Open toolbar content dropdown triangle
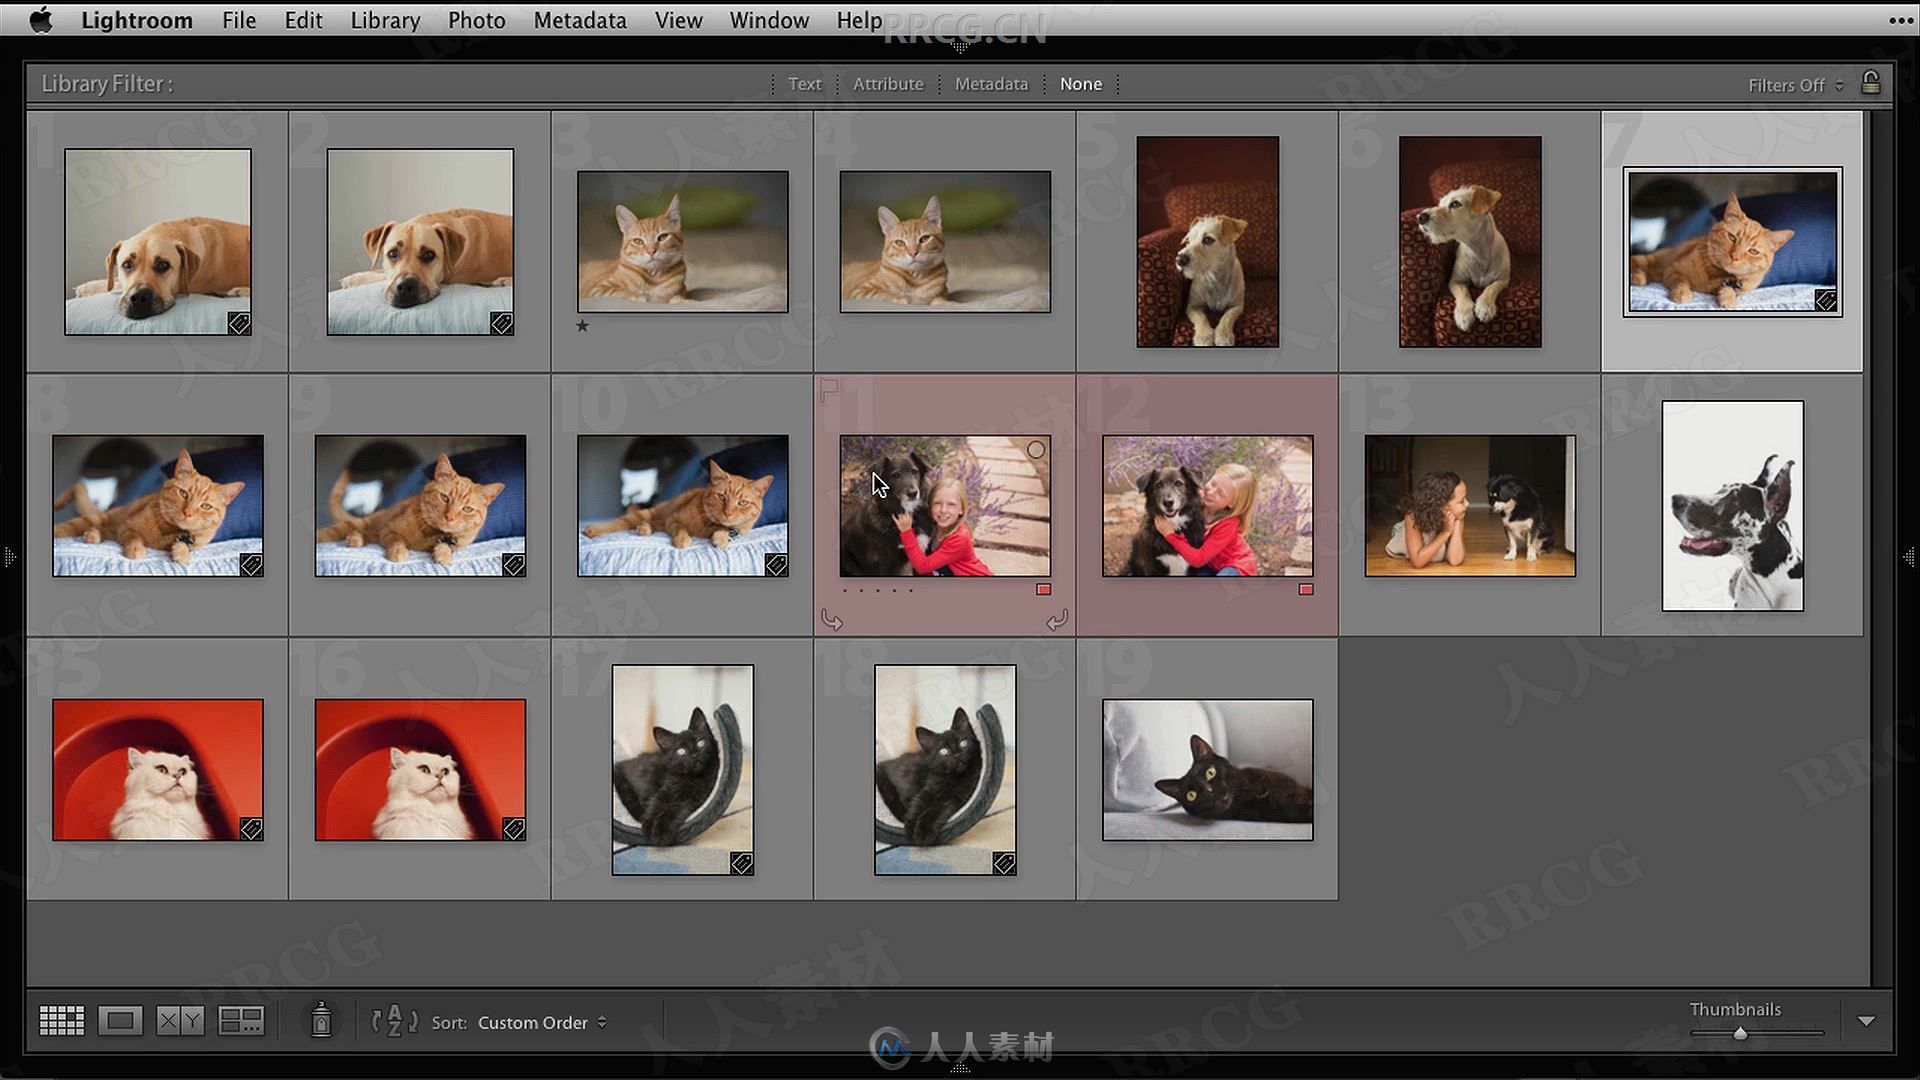This screenshot has height=1080, width=1920. (1866, 1021)
